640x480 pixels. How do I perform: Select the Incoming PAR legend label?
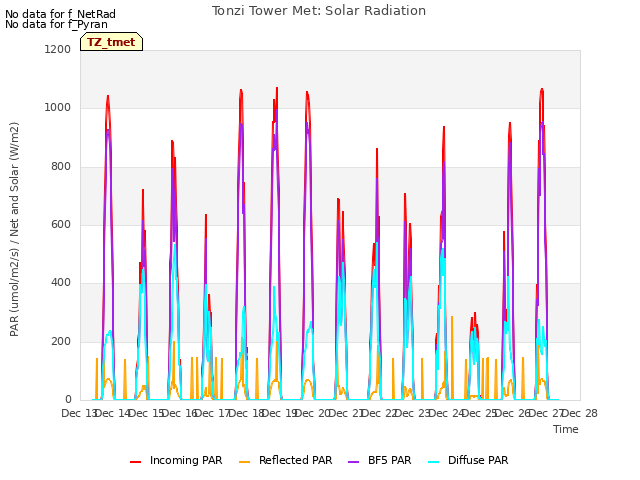tap(186, 460)
